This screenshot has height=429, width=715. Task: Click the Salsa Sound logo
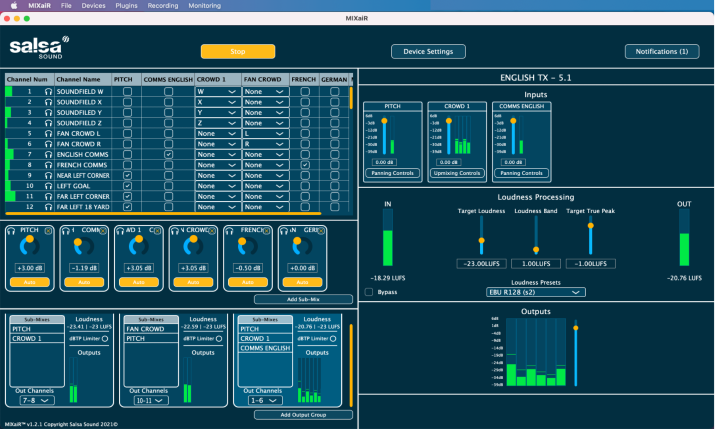click(x=39, y=47)
